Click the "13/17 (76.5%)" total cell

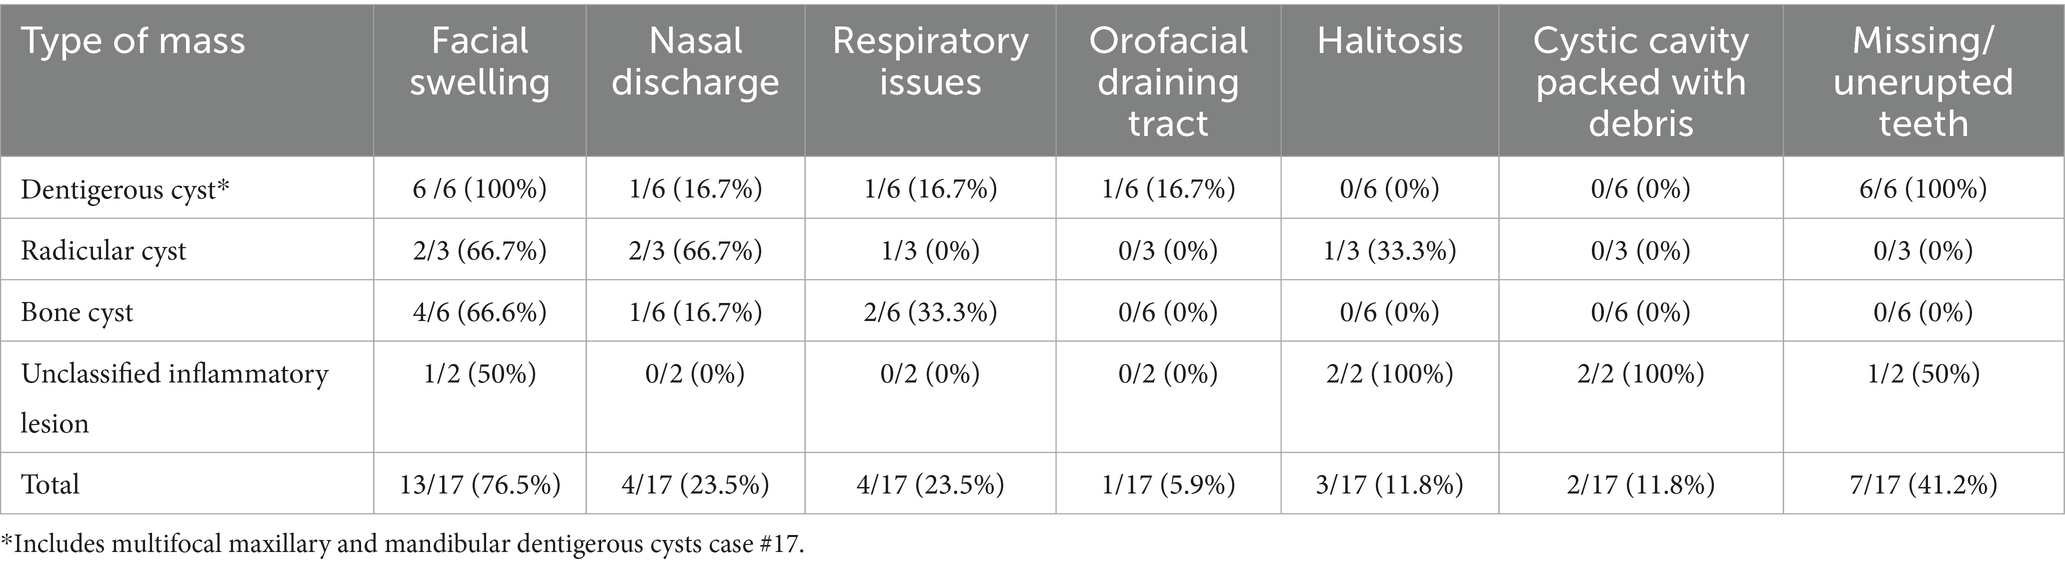479,484
